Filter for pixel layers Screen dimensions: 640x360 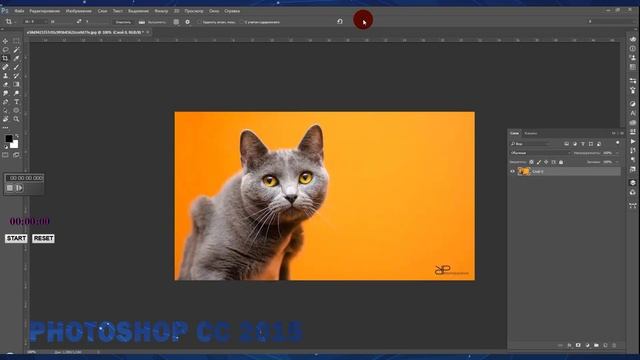[567, 144]
